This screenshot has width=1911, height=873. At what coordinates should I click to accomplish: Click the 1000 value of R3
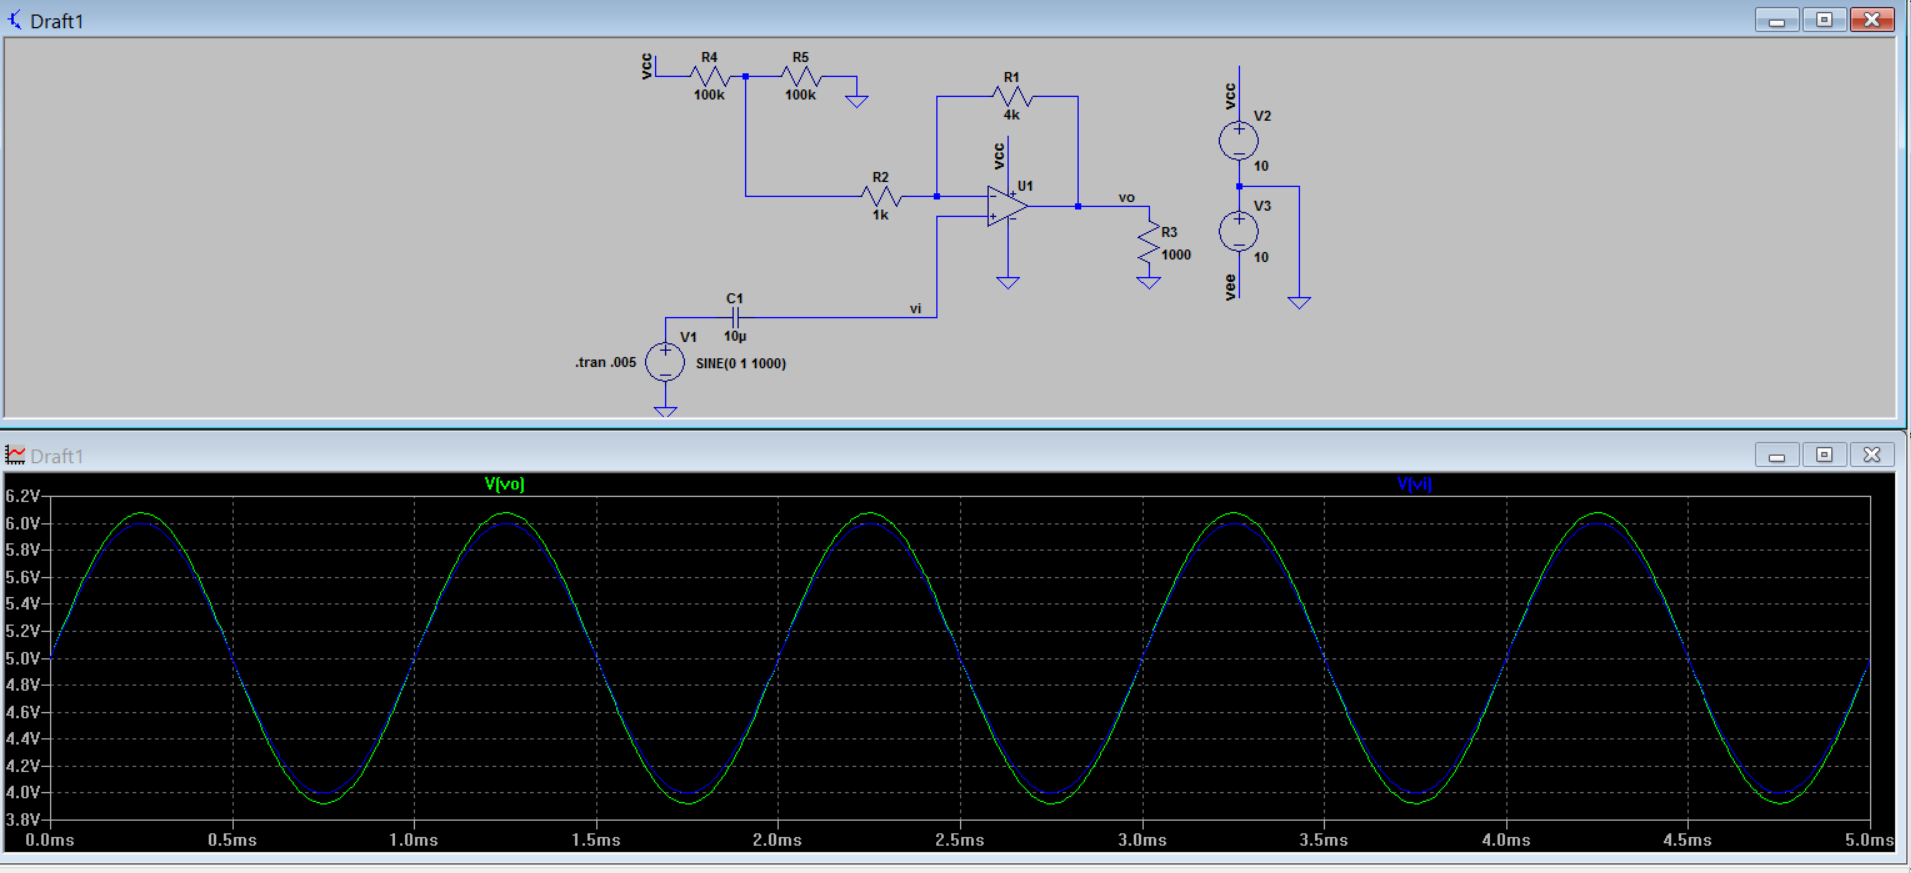coord(1176,255)
